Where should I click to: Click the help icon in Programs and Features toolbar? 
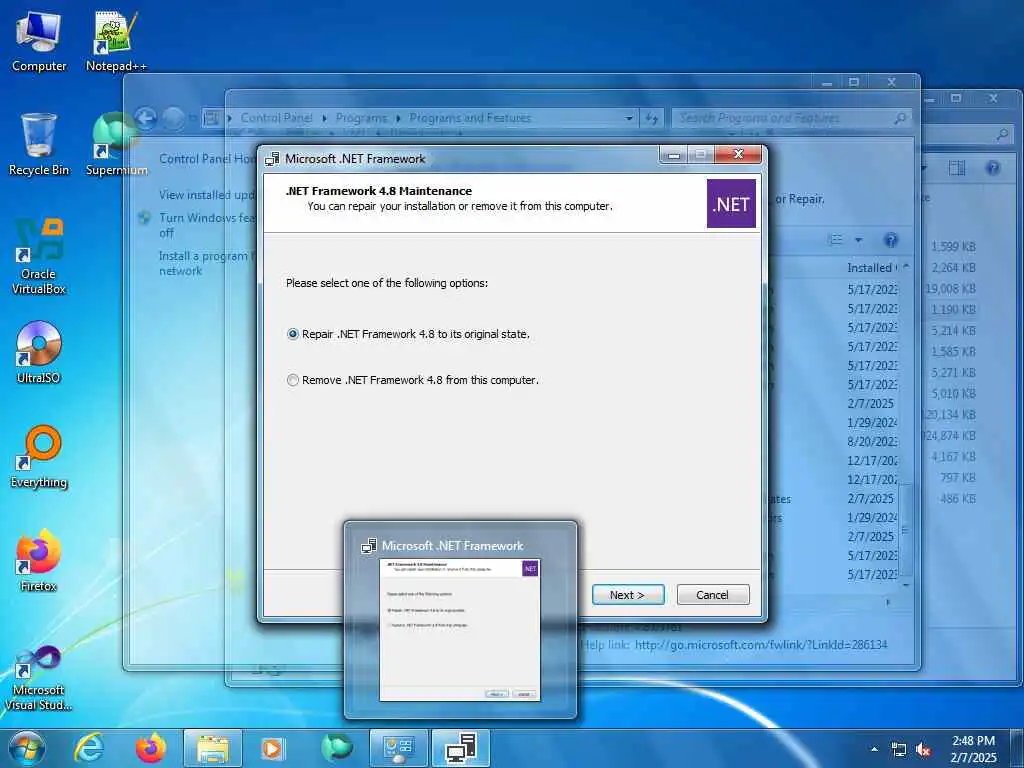(x=891, y=240)
